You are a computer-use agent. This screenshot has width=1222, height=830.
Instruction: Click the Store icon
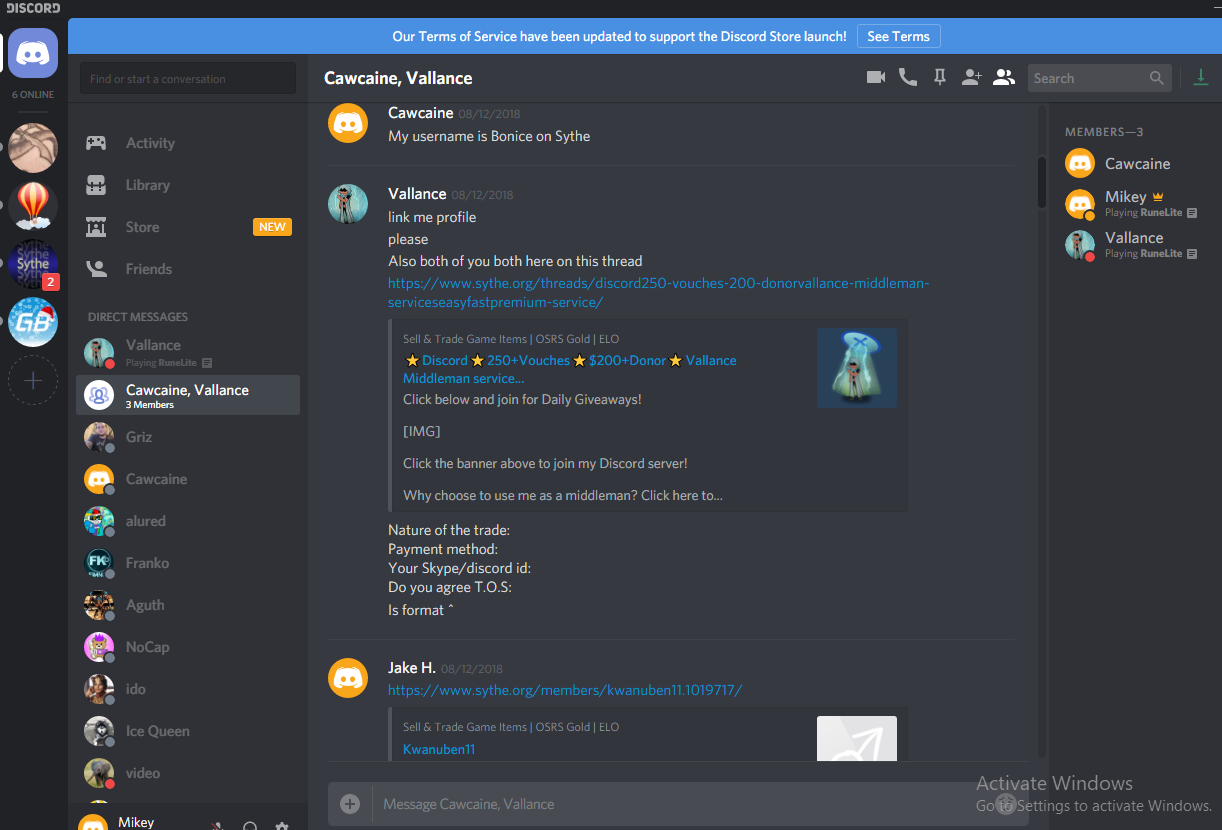pyautogui.click(x=96, y=227)
